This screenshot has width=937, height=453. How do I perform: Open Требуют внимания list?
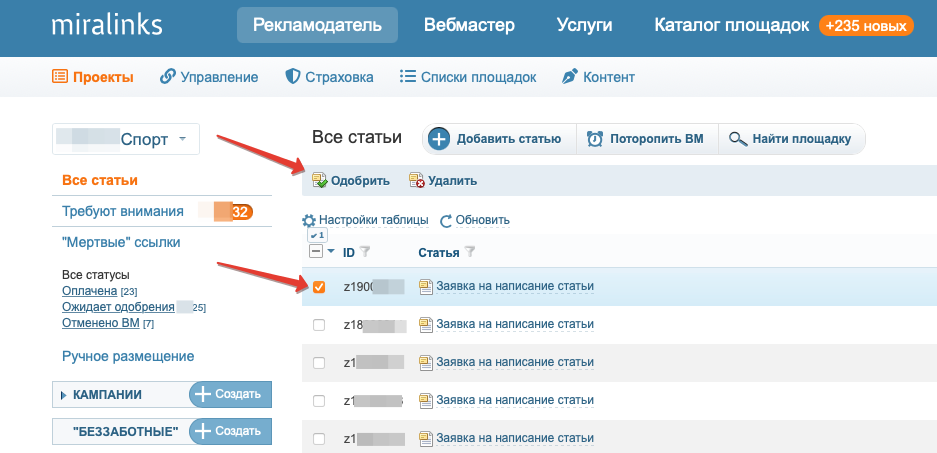pos(123,212)
